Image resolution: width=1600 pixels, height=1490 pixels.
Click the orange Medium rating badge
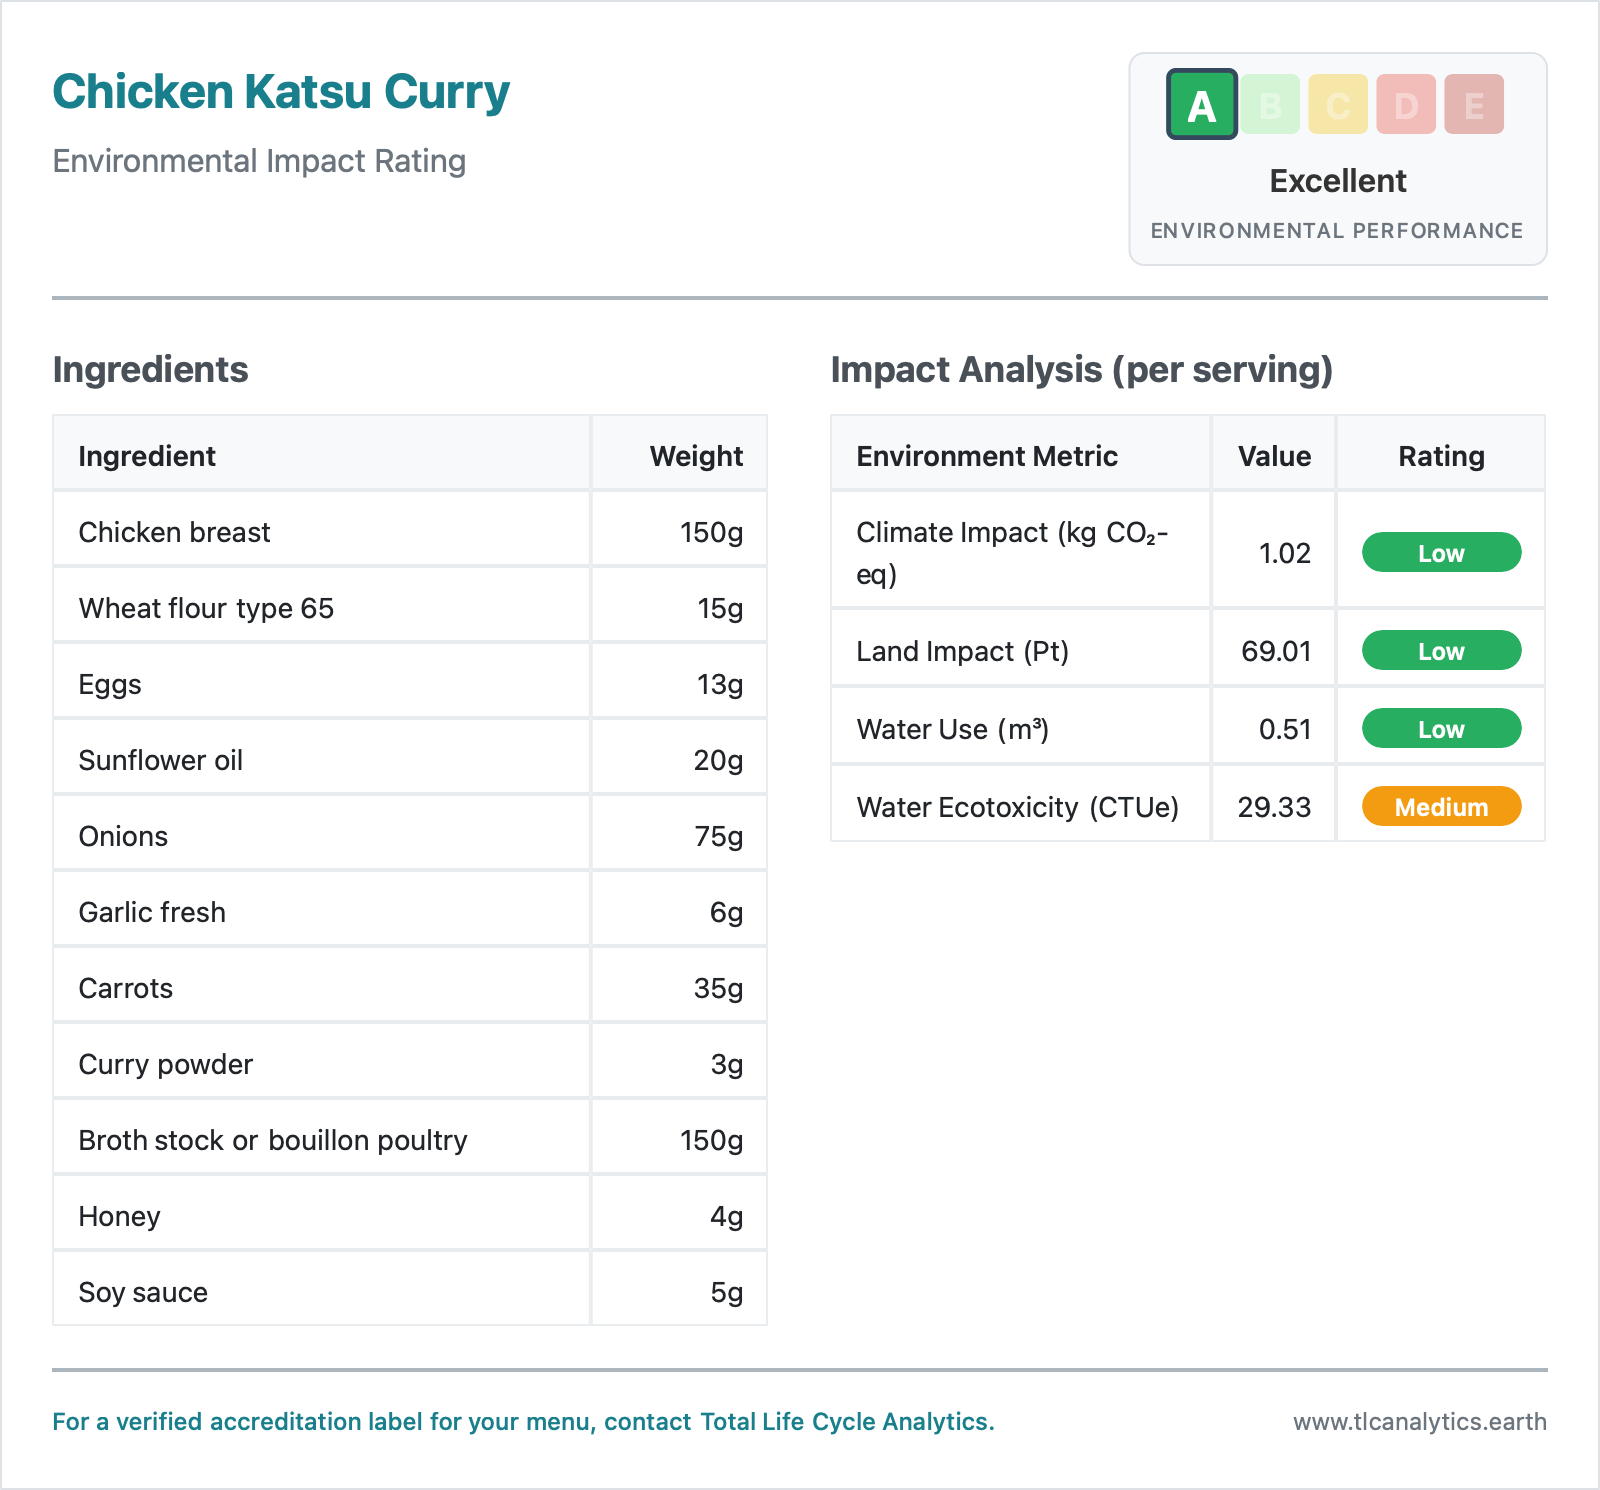pyautogui.click(x=1441, y=807)
